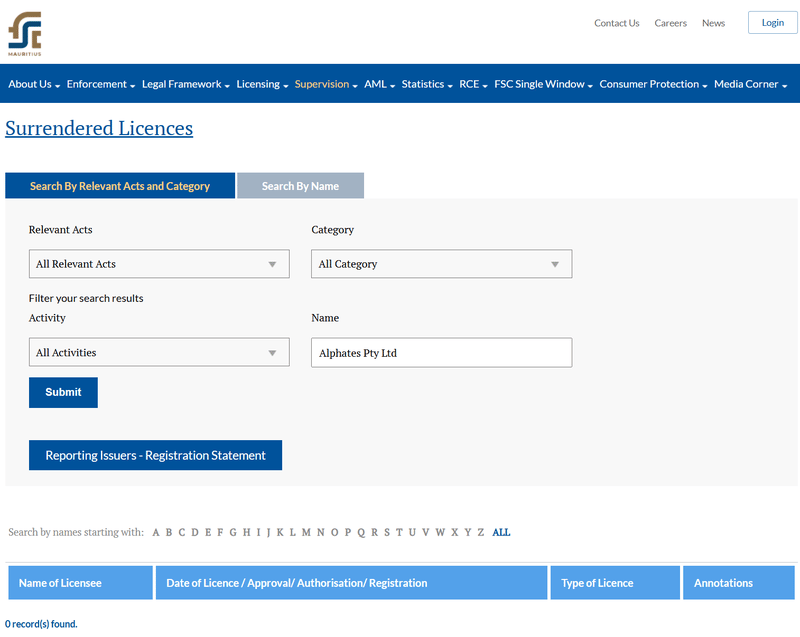Screen dimensions: 800x637
Task: Click the FSC Mauritius logo
Action: coord(24,34)
